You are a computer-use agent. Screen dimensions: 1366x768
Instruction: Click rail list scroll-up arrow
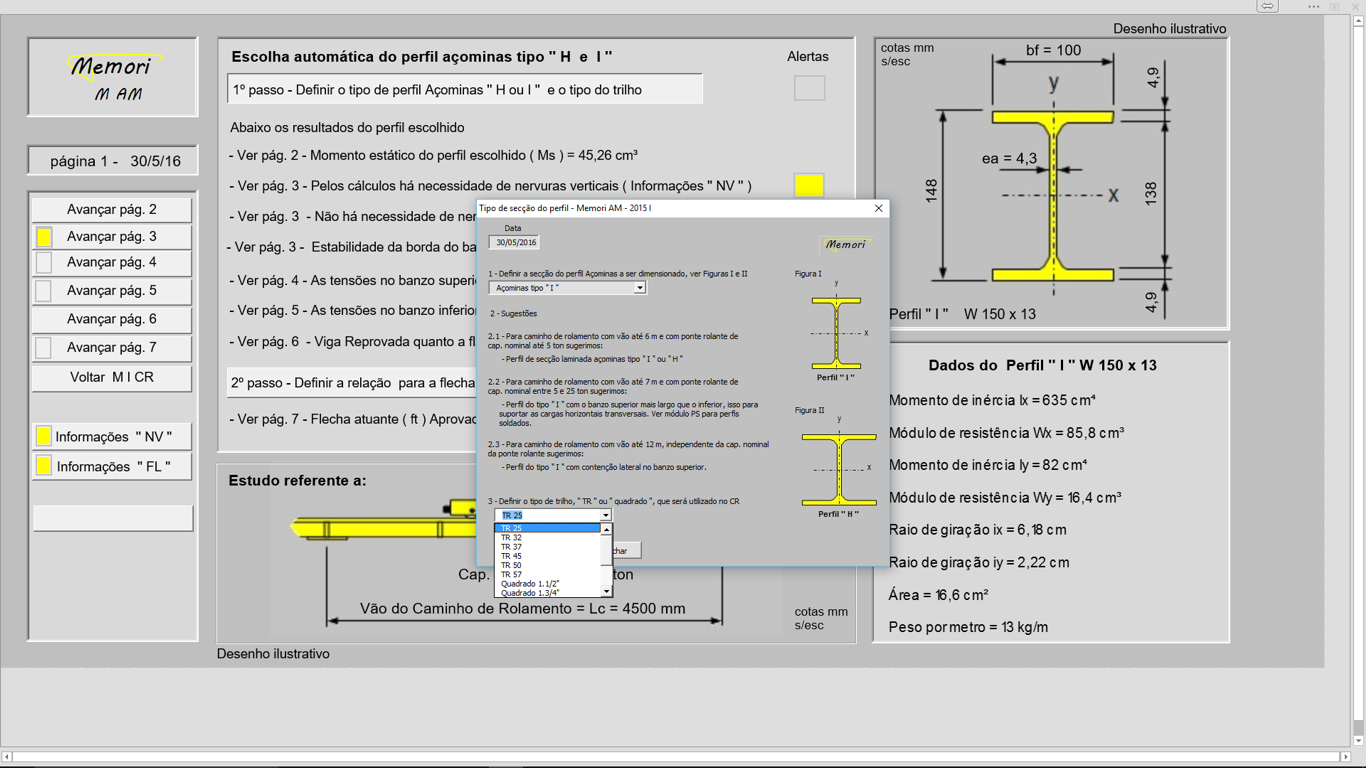[x=606, y=529]
